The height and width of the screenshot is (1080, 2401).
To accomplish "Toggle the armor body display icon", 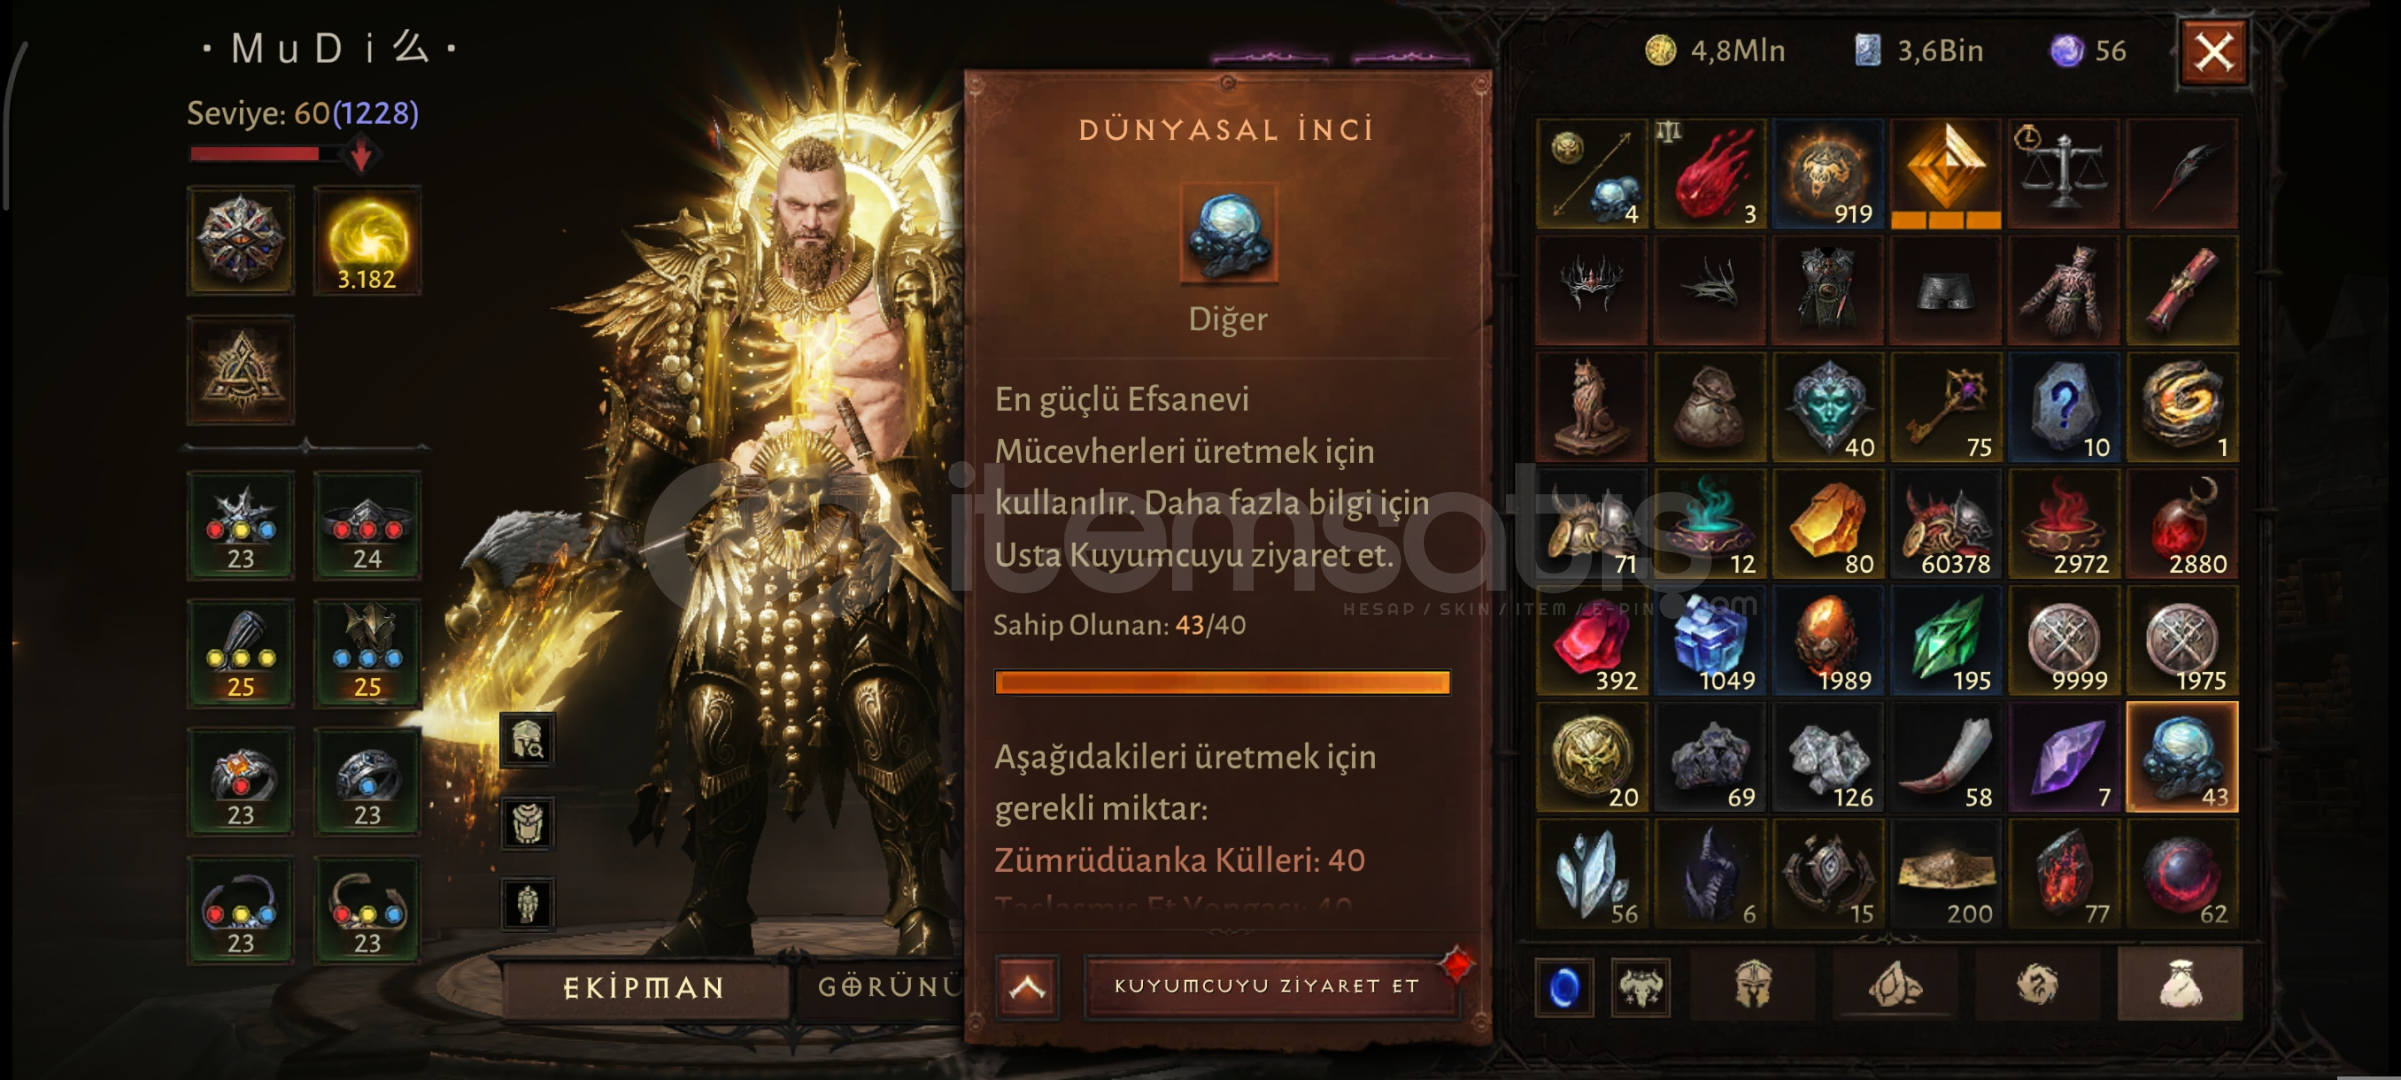I will [527, 823].
